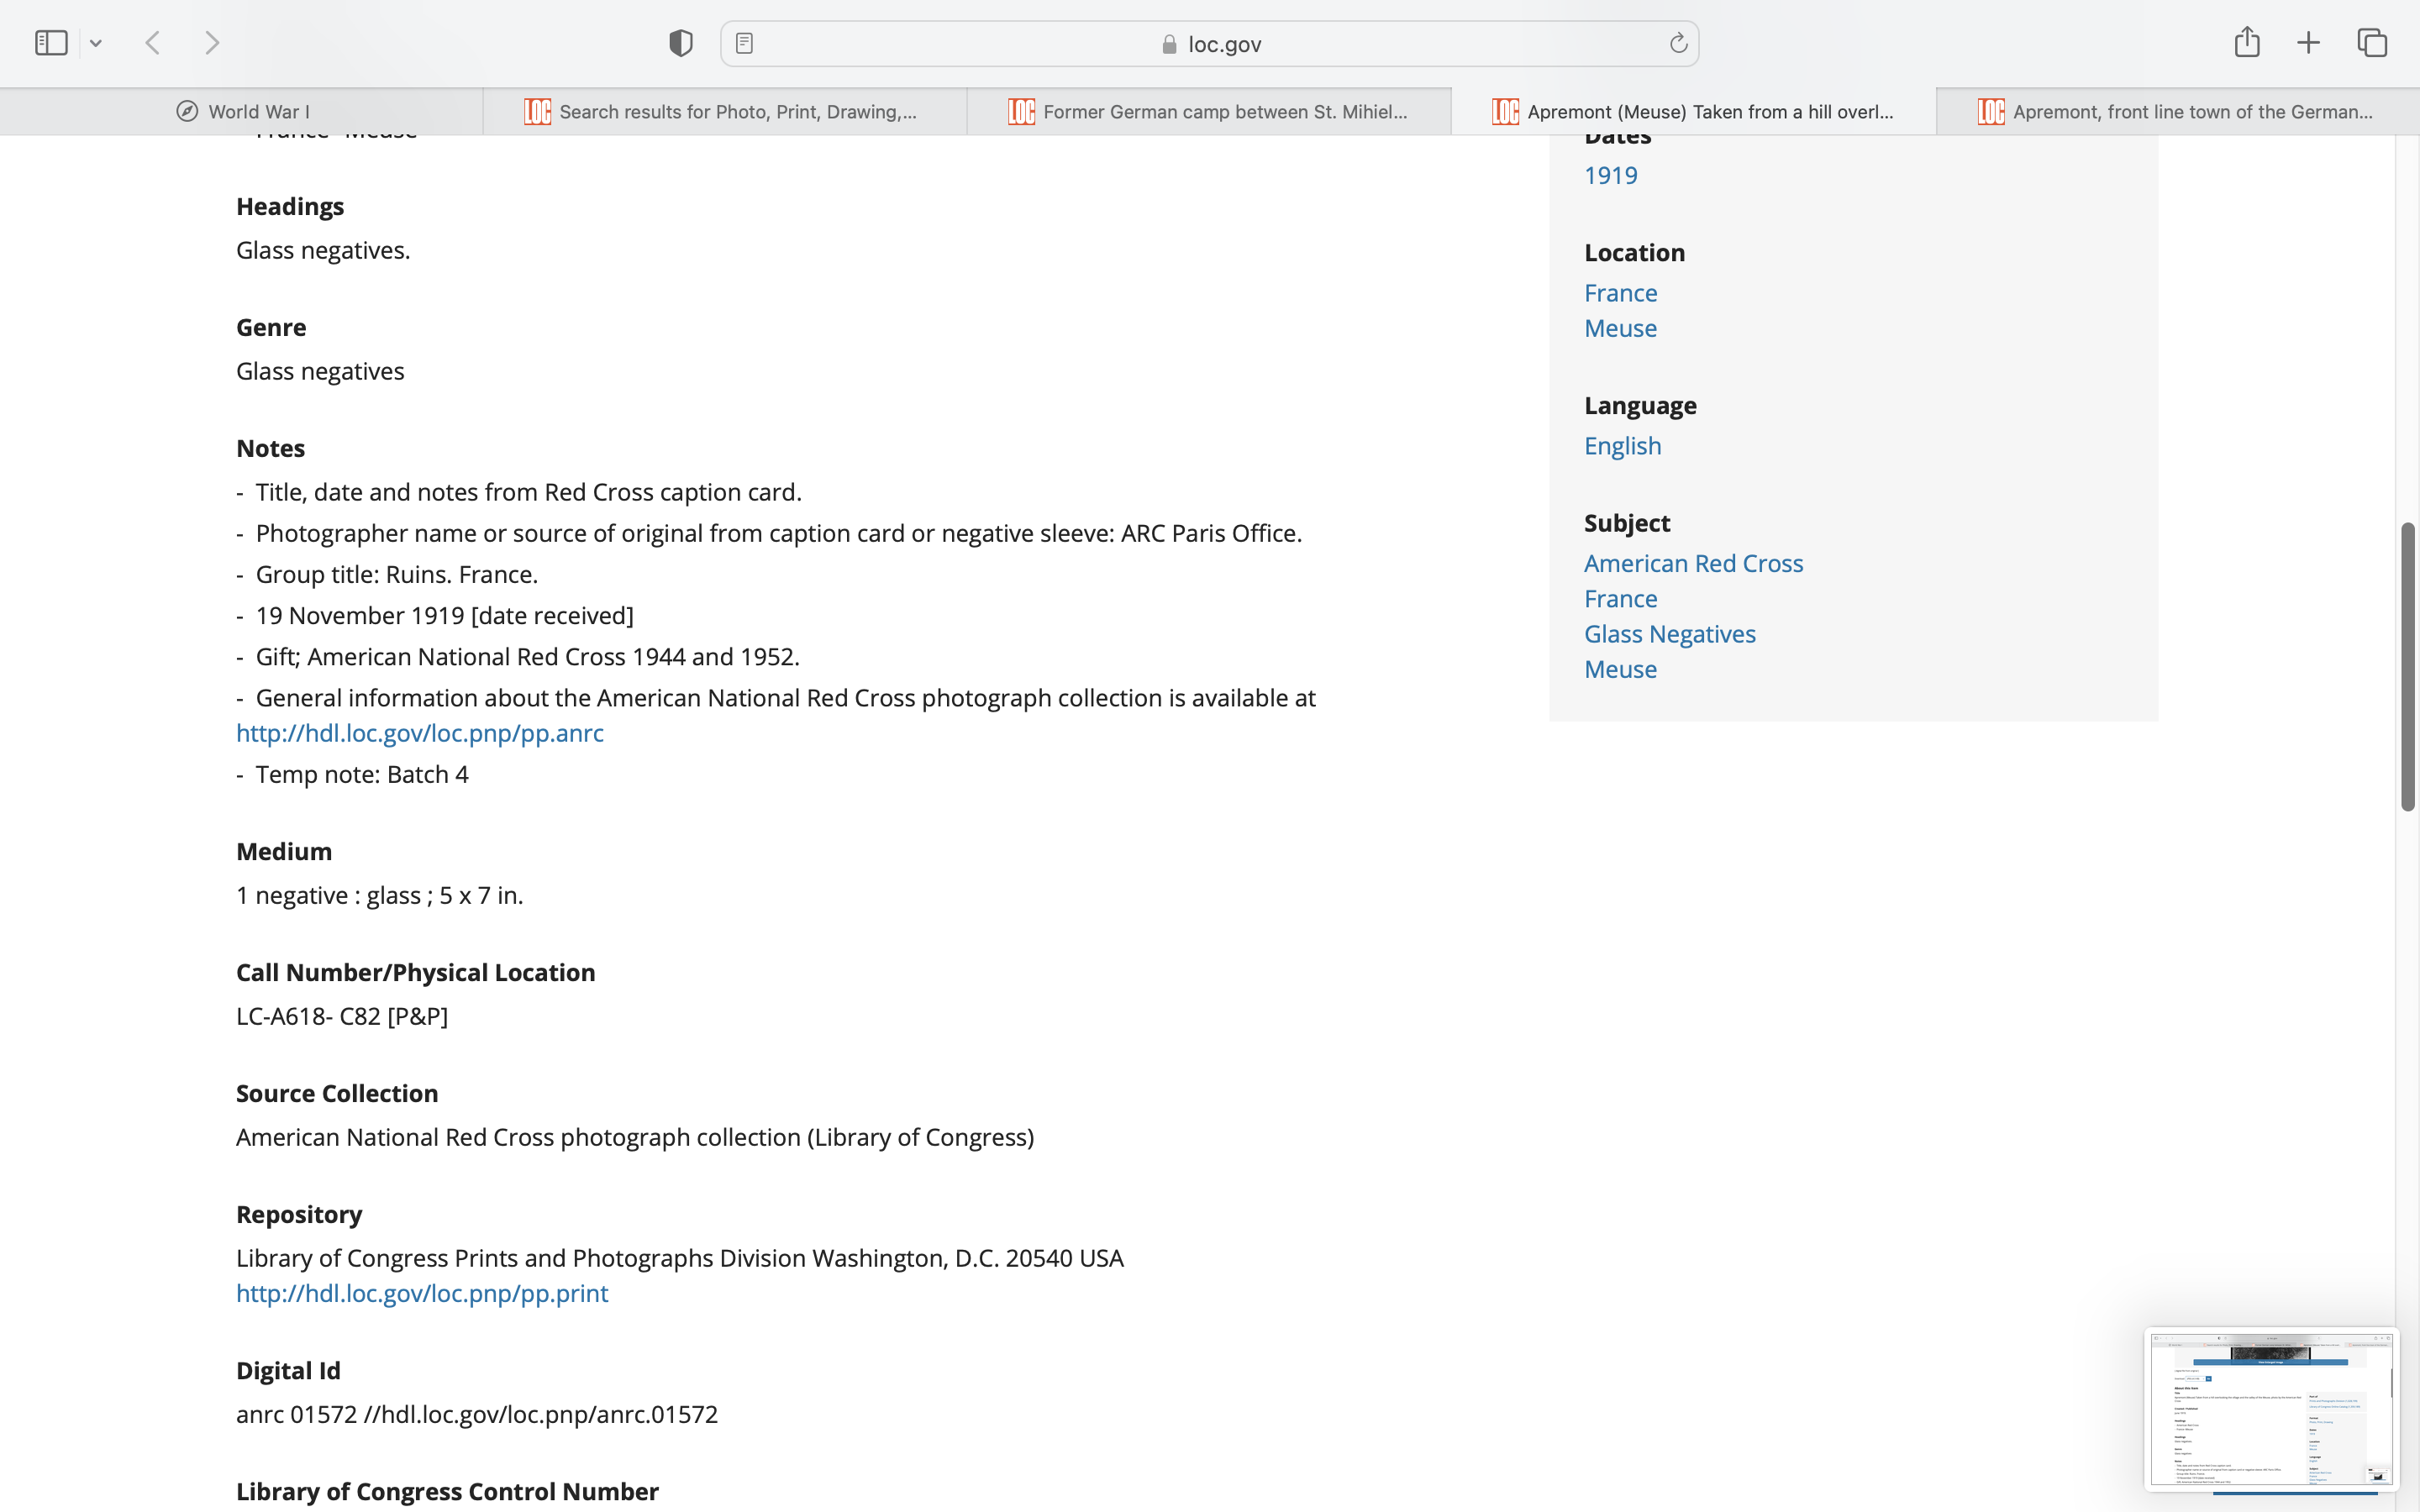Click the page vertical scrollbar thumb

[2407, 665]
